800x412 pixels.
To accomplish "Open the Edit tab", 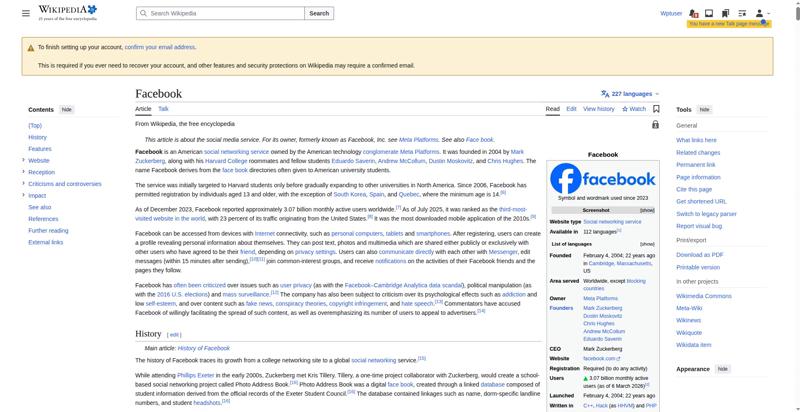I will coord(571,109).
